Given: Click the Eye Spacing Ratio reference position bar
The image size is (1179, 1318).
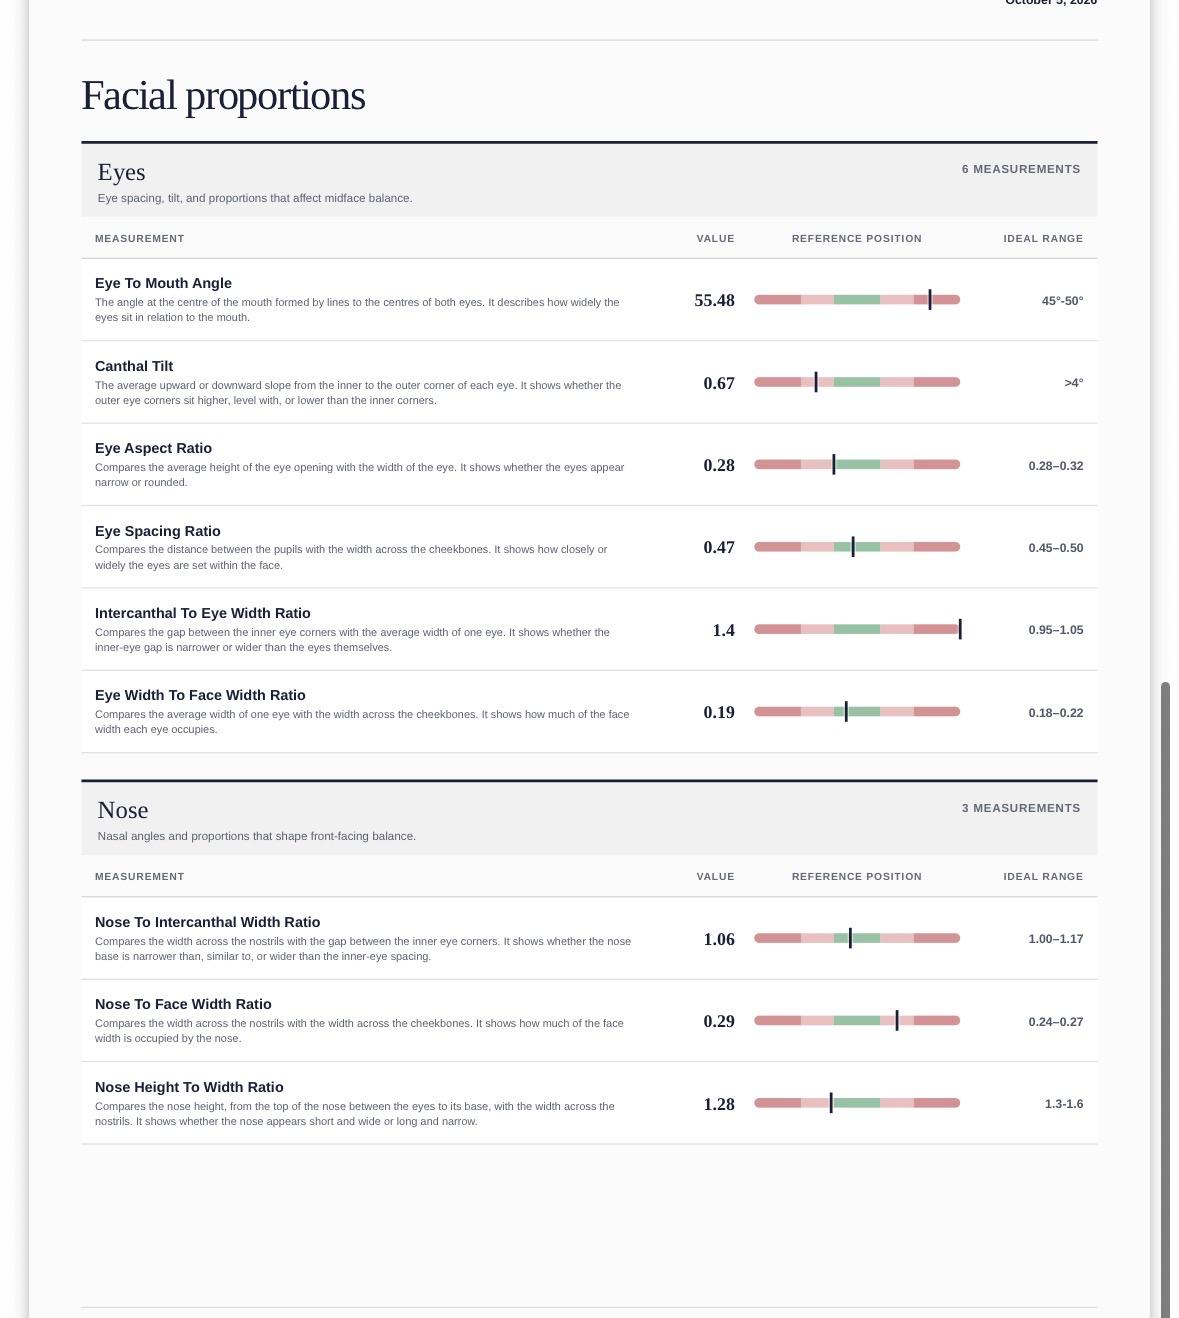Looking at the screenshot, I should (857, 547).
